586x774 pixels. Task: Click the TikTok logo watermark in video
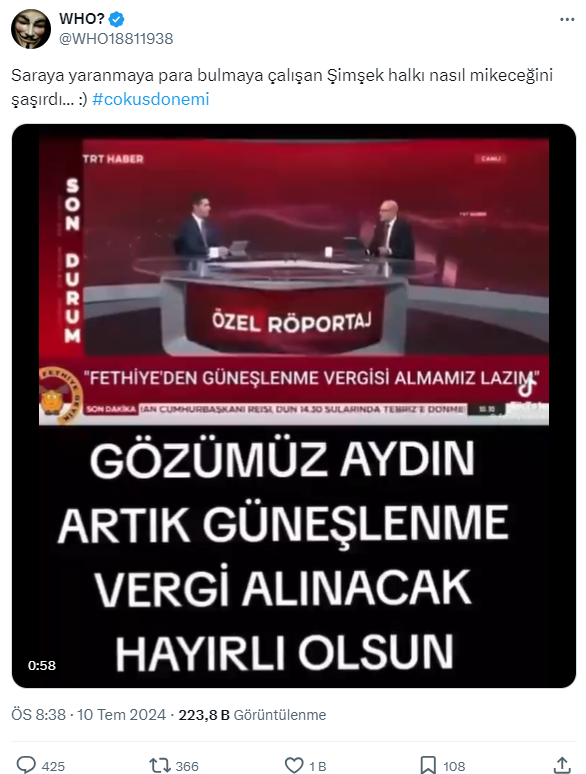pyautogui.click(x=527, y=387)
